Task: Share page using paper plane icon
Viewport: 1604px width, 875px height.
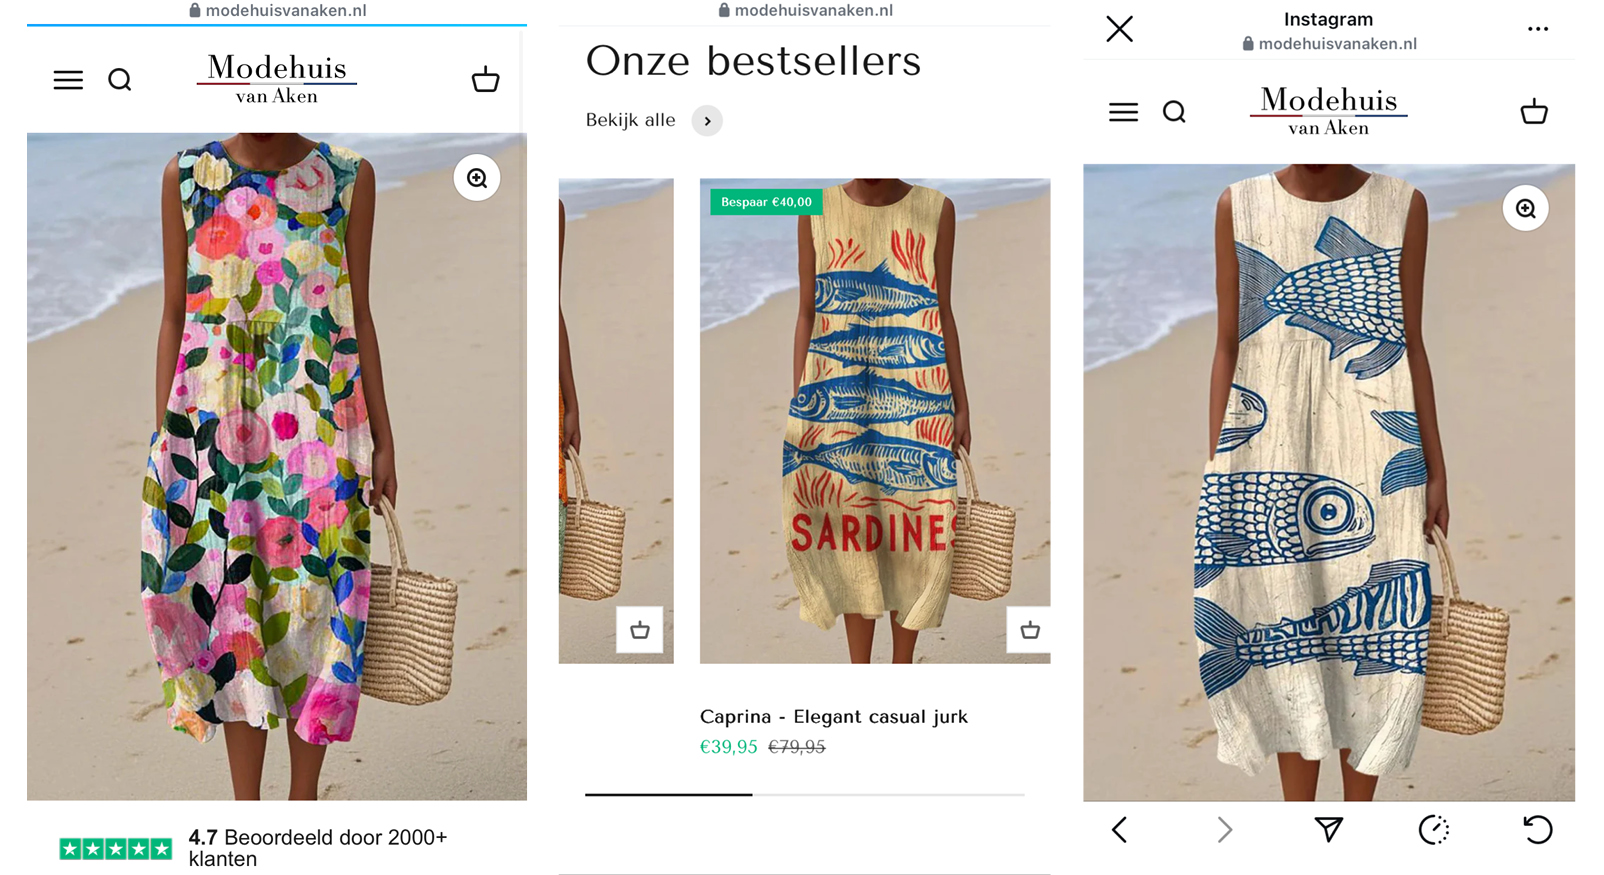Action: pyautogui.click(x=1328, y=829)
